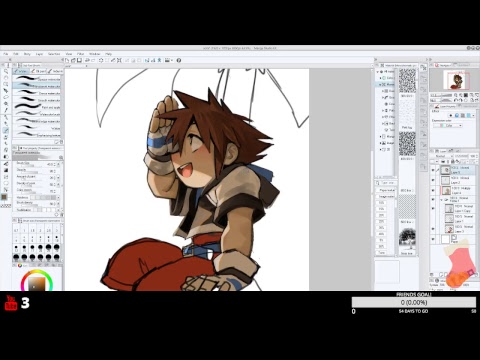Viewport: 480px width, 360px height.
Task: Select the Pen tool in the tool palette
Action: click(6, 117)
